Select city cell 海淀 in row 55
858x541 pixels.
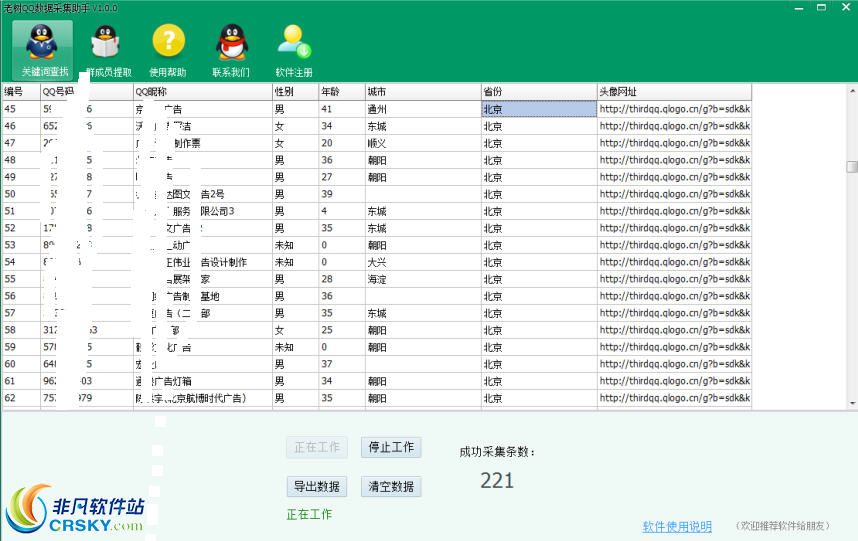(423, 279)
